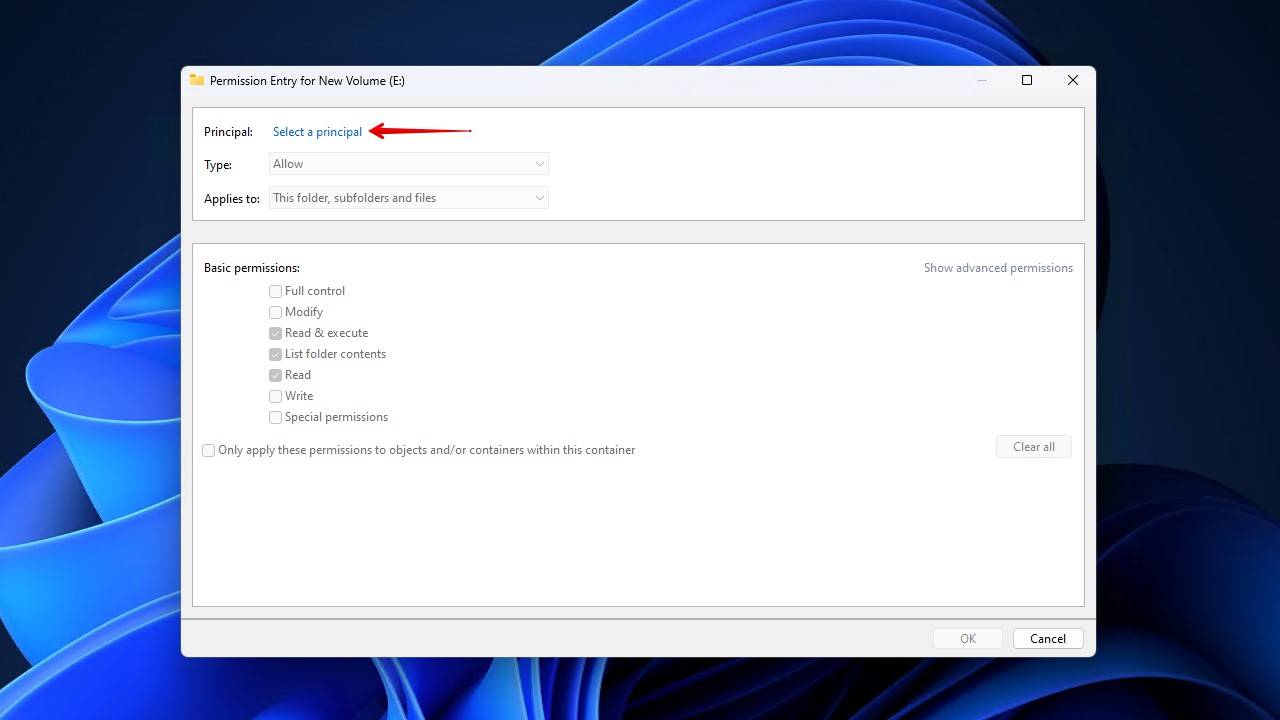Click the folder icon in title bar
The width and height of the screenshot is (1280, 720).
(197, 80)
